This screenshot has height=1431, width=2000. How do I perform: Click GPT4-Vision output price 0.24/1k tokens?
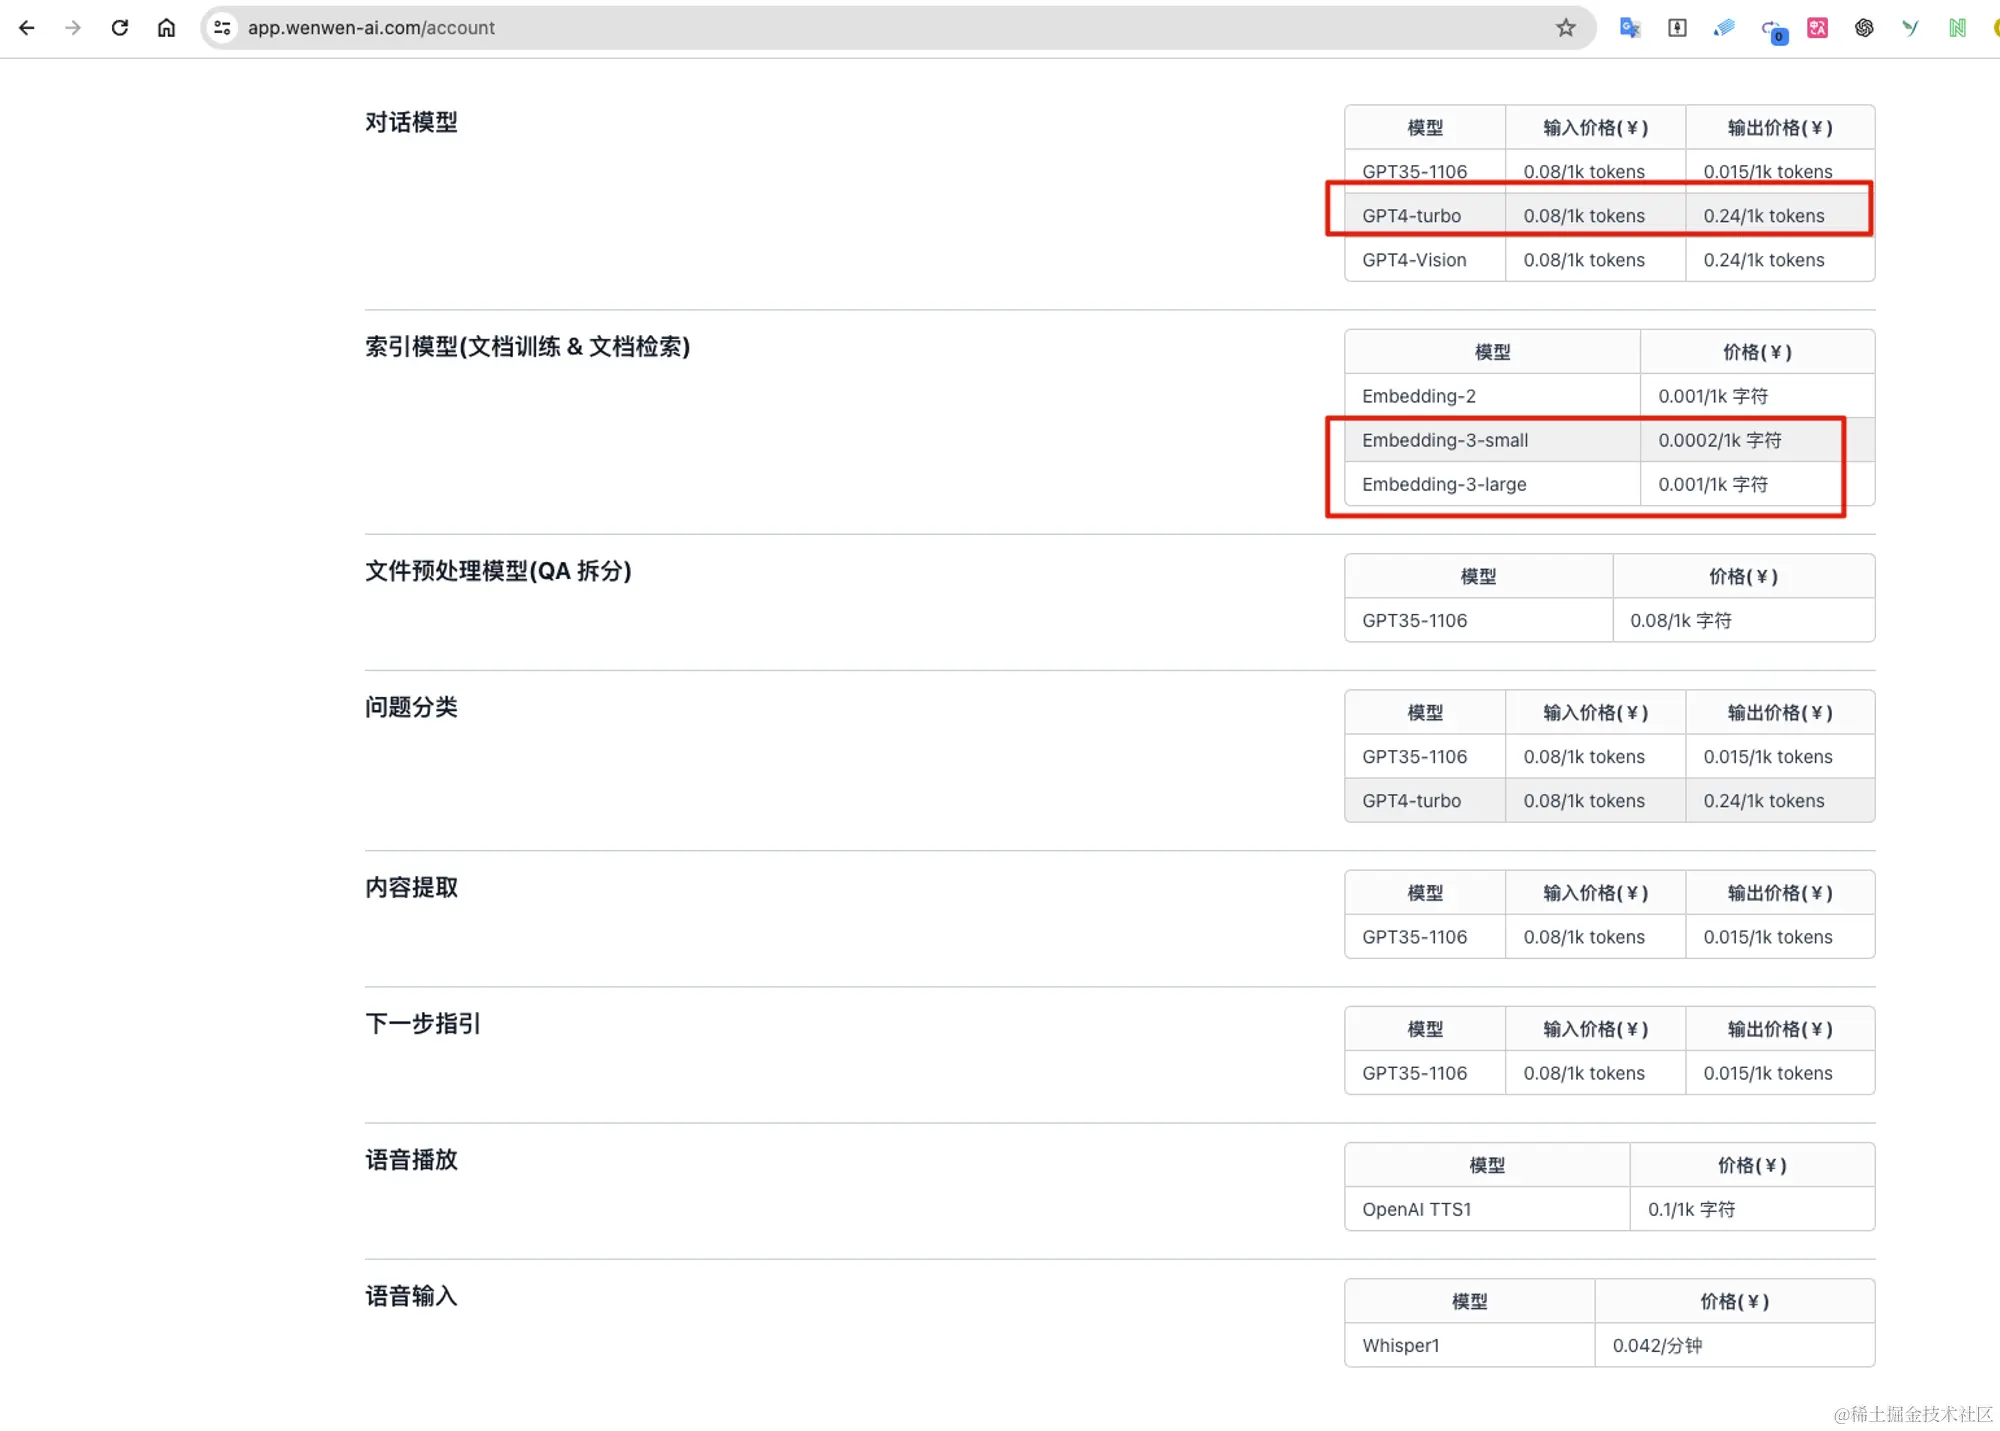click(x=1779, y=259)
